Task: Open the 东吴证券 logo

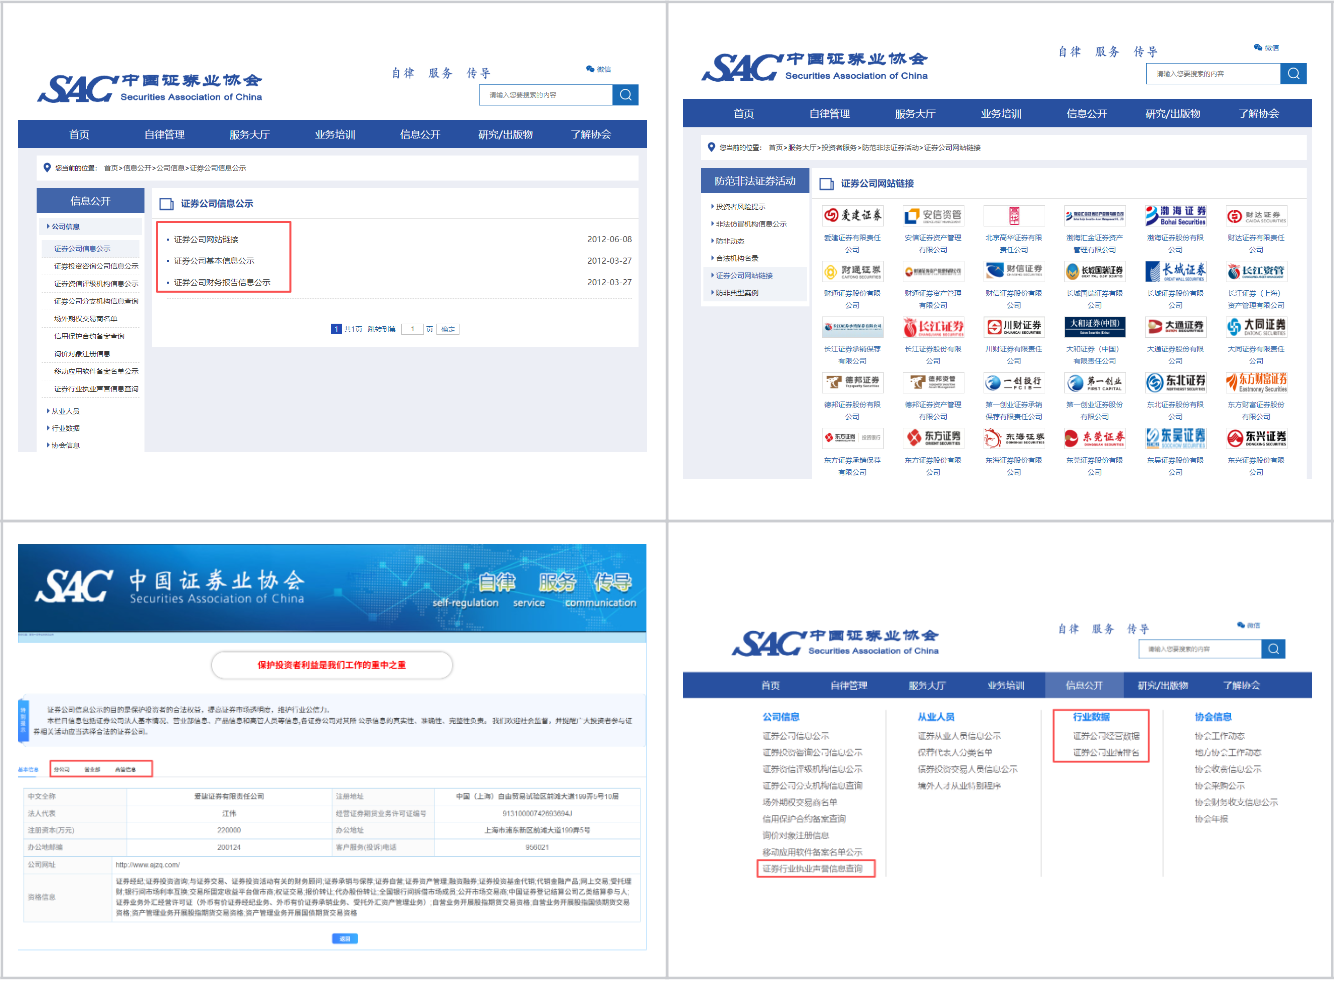Action: coord(1176,437)
